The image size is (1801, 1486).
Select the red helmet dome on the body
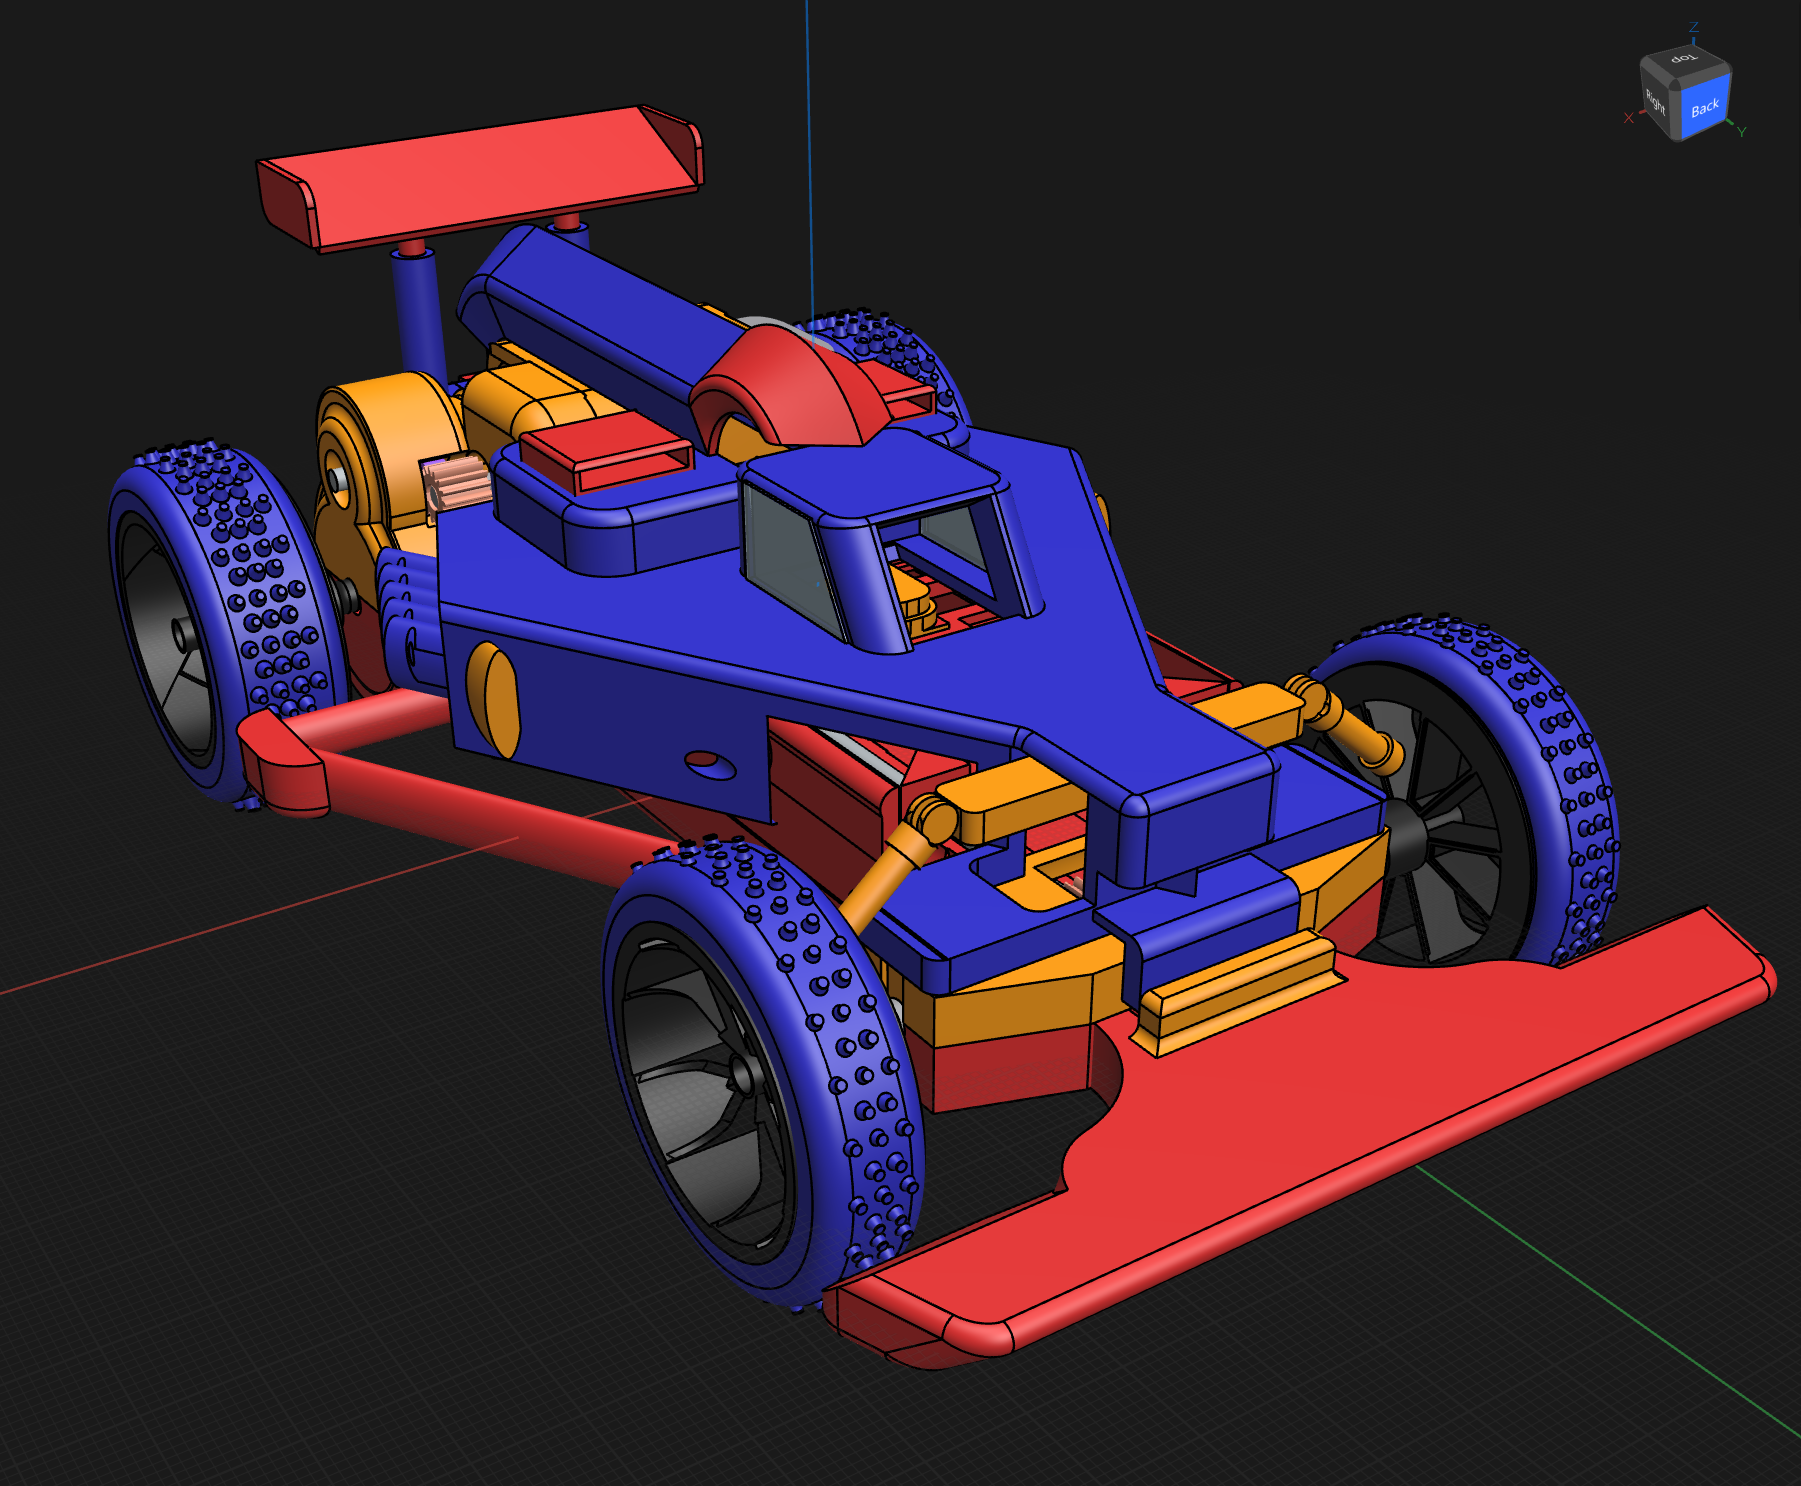click(x=795, y=390)
